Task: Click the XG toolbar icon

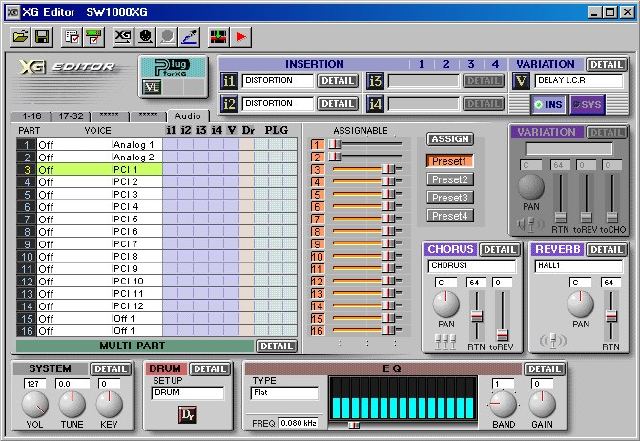Action: tap(123, 37)
